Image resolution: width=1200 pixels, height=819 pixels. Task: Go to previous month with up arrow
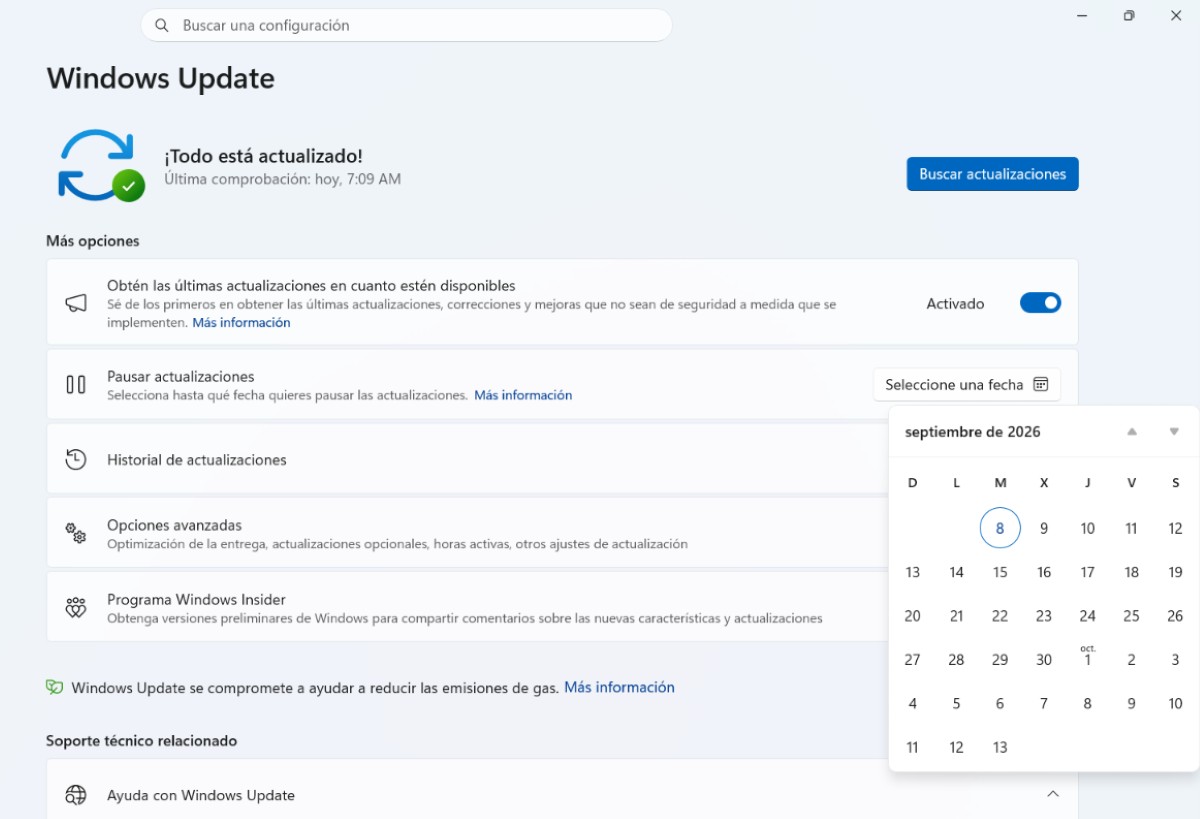1132,432
